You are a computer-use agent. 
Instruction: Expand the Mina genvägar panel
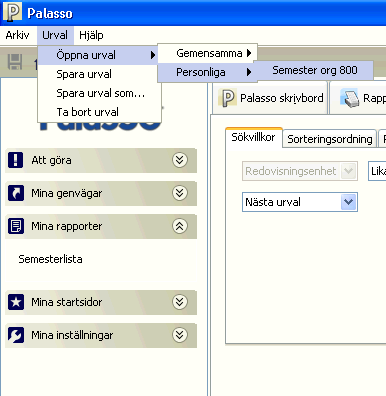pos(180,193)
